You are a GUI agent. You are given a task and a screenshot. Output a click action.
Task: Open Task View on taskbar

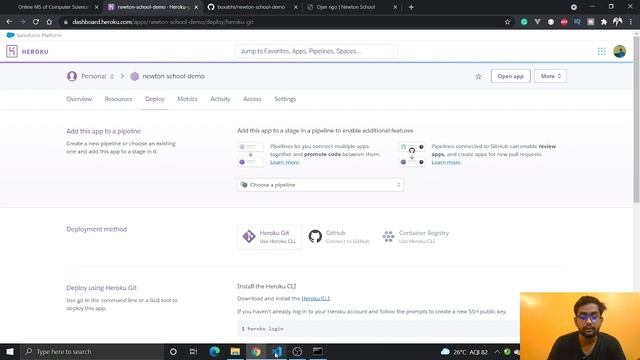coord(193,351)
